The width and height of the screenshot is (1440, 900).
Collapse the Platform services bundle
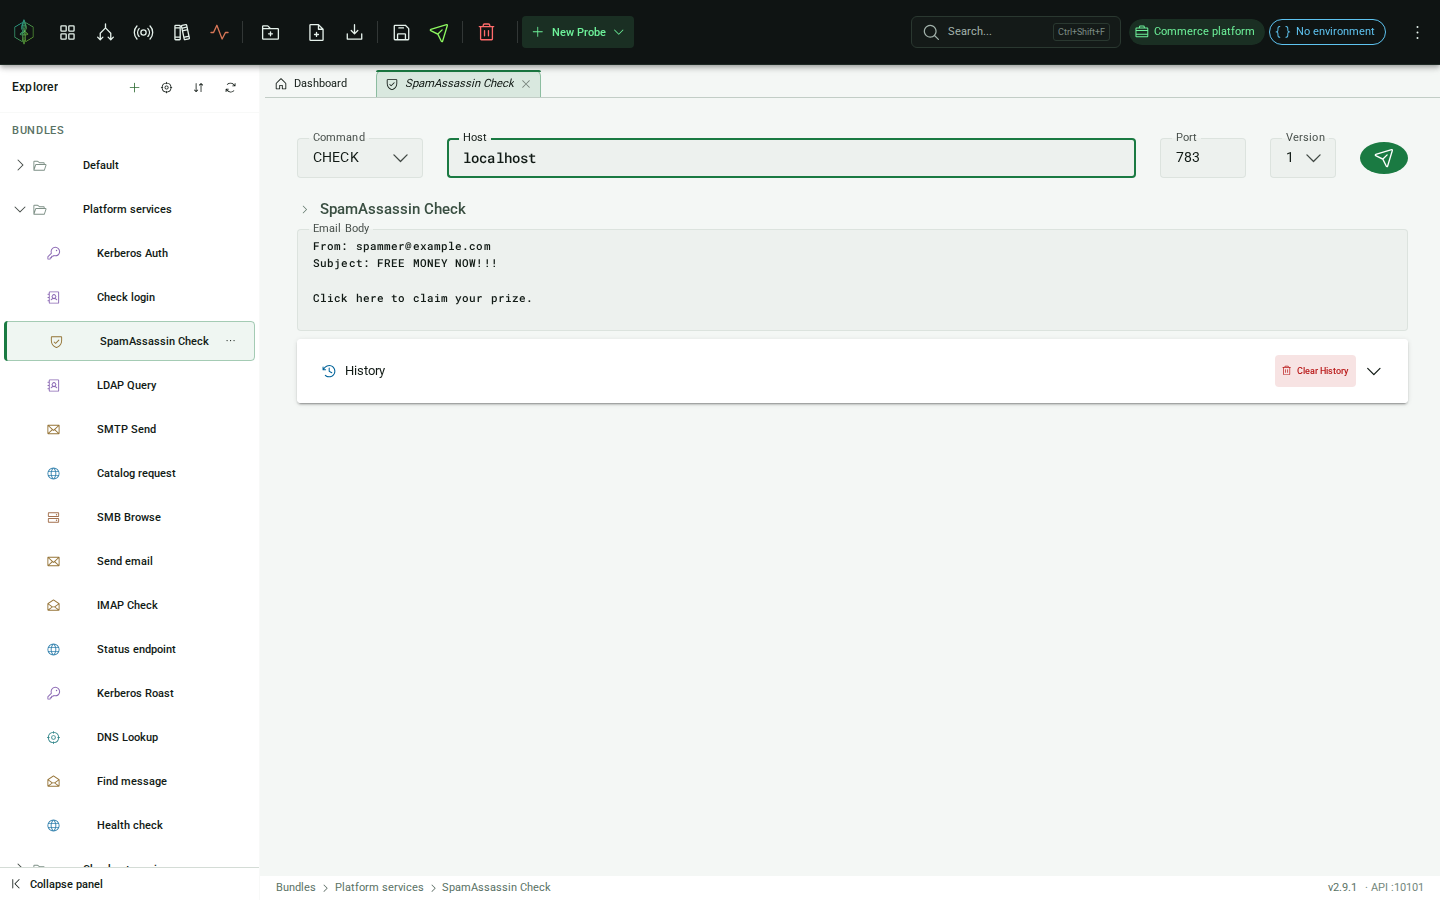(20, 209)
